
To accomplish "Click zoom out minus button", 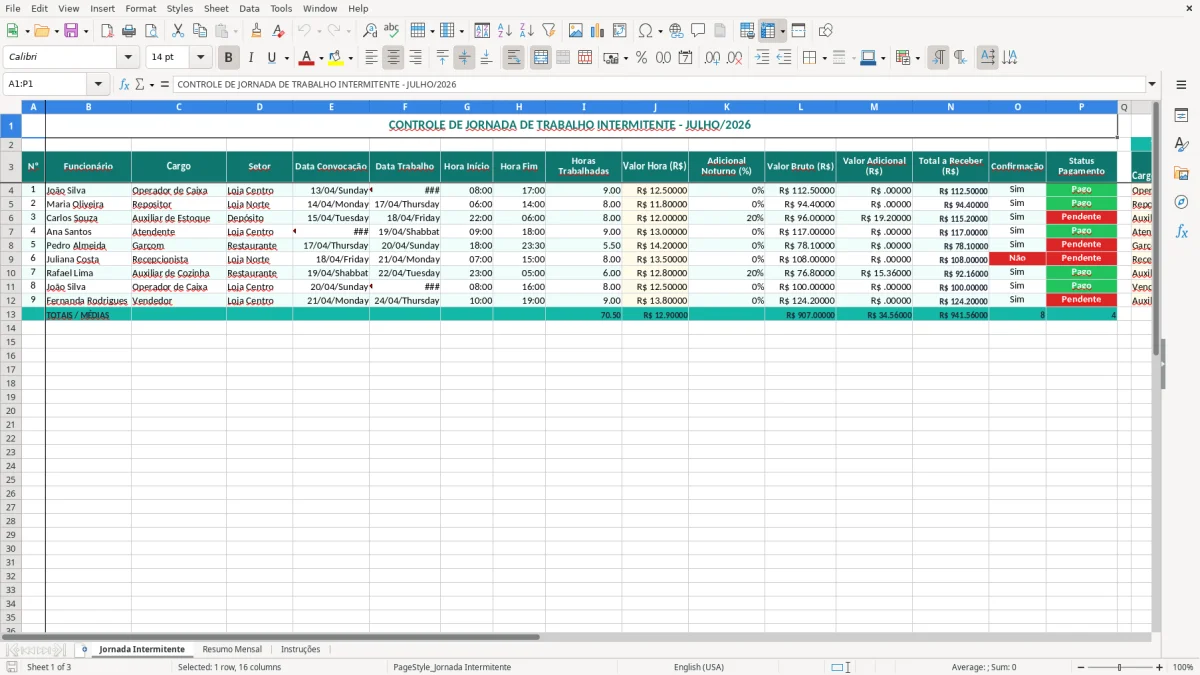I will click(1081, 667).
